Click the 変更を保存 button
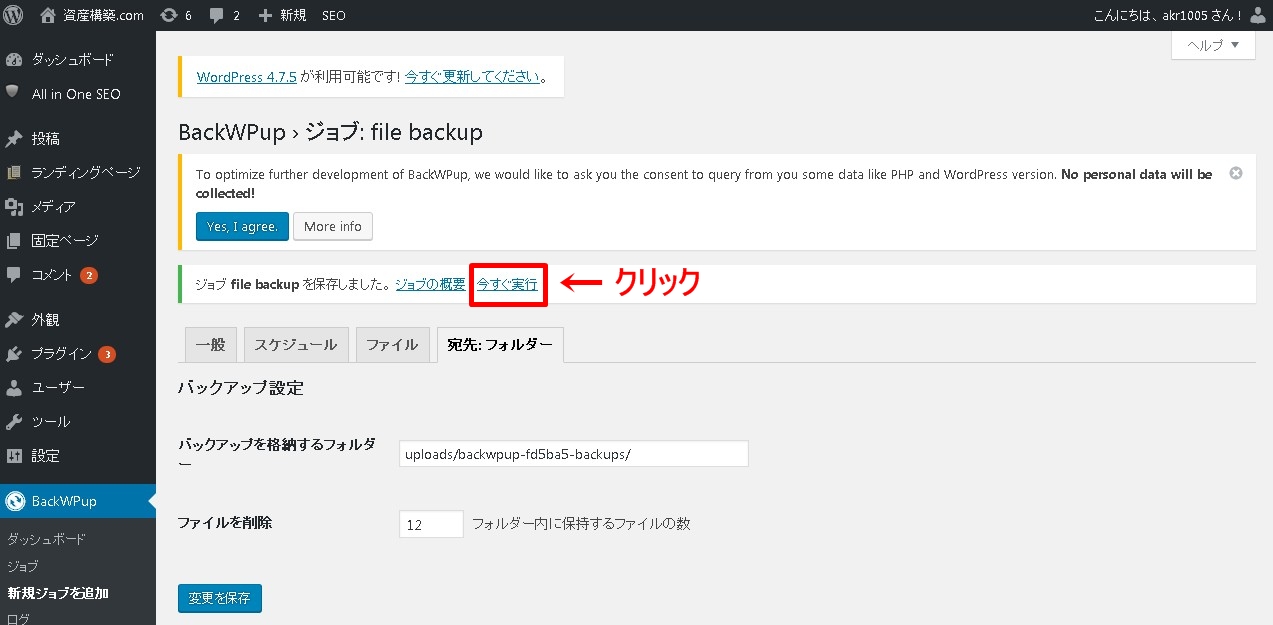 point(220,598)
